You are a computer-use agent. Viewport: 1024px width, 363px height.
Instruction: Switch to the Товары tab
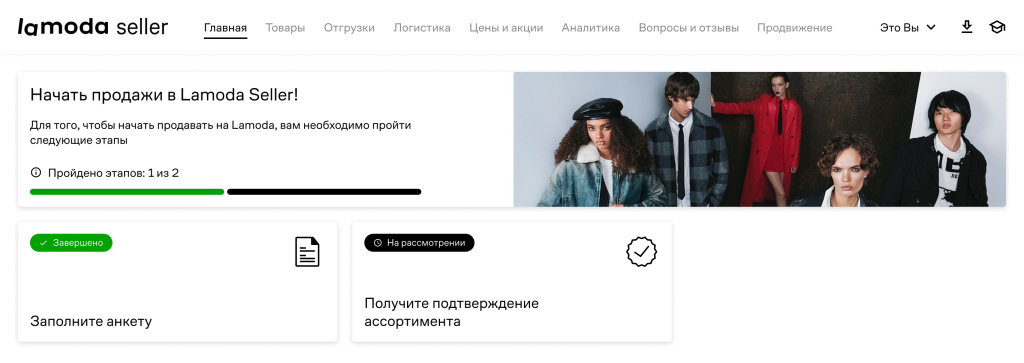point(285,28)
